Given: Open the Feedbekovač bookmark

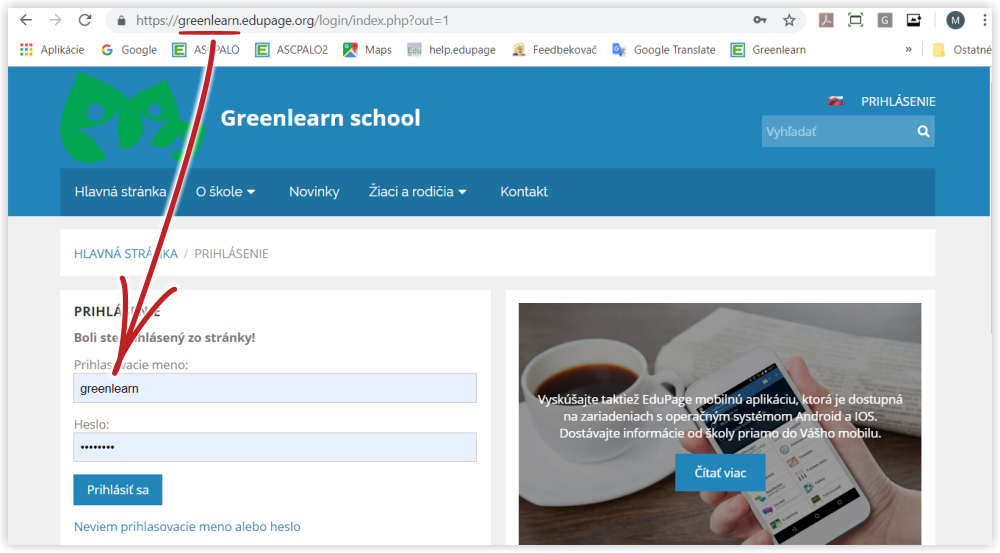Looking at the screenshot, I should pos(554,50).
